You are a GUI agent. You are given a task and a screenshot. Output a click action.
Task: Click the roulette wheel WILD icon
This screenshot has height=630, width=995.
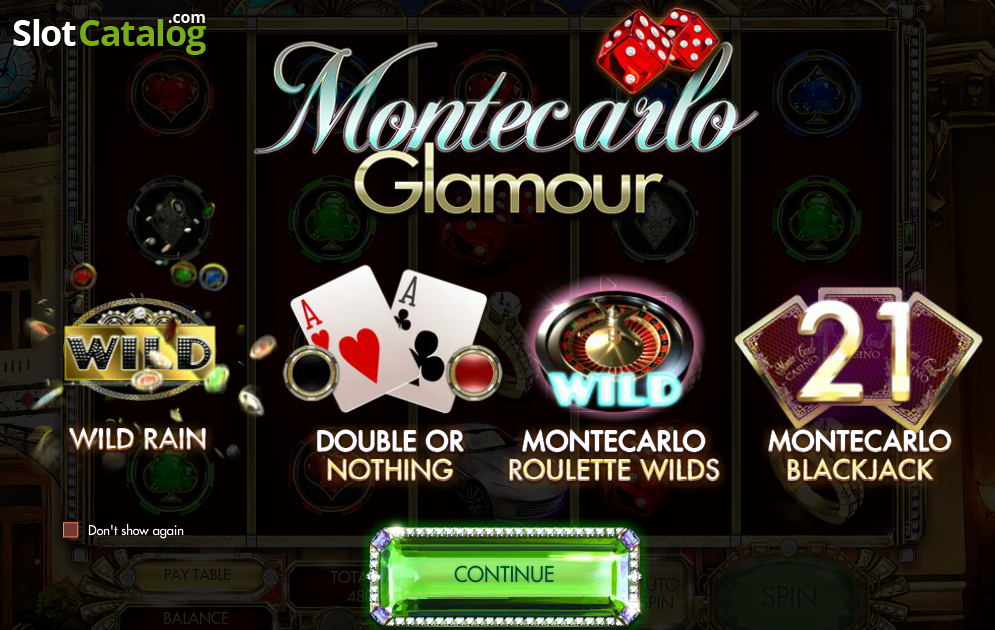click(615, 348)
